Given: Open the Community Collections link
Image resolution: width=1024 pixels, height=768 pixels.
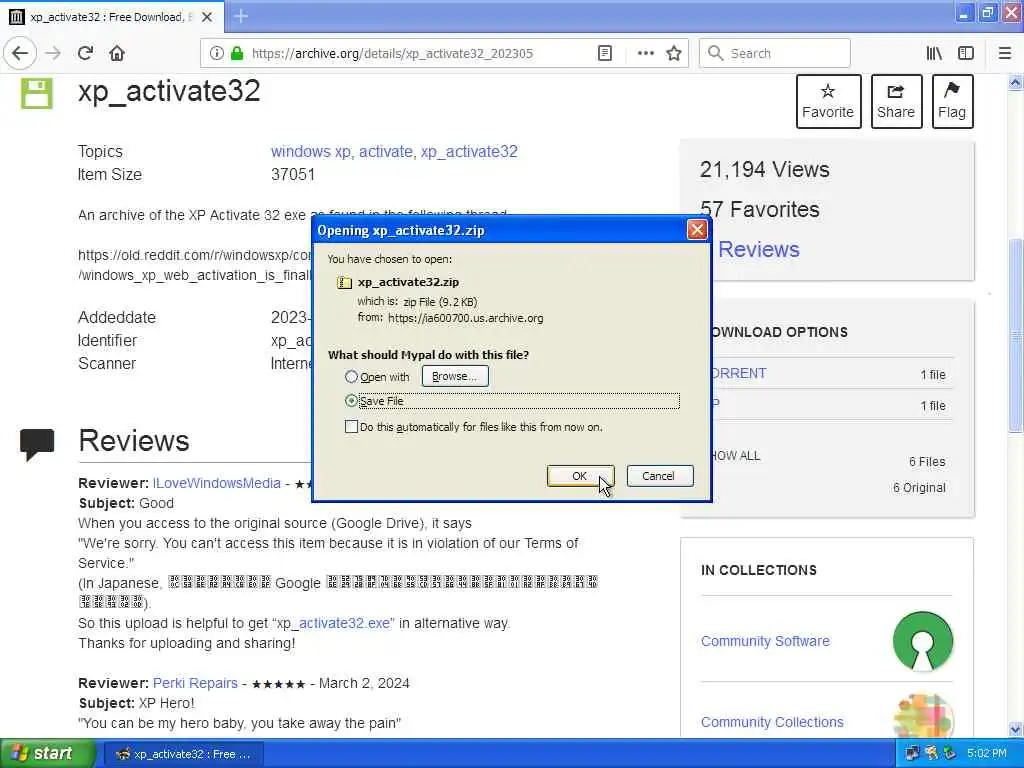Looking at the screenshot, I should click(x=772, y=722).
